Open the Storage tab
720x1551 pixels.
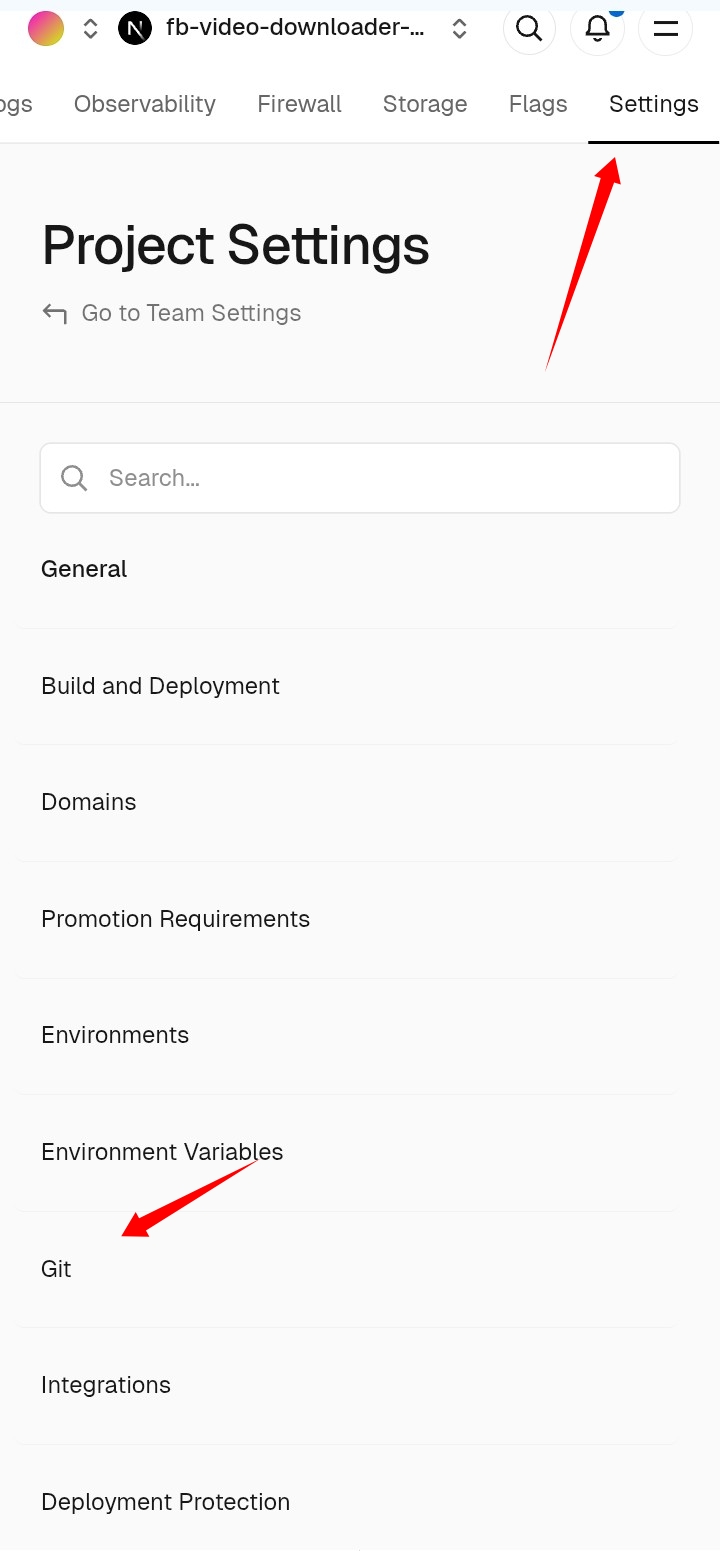pyautogui.click(x=425, y=104)
